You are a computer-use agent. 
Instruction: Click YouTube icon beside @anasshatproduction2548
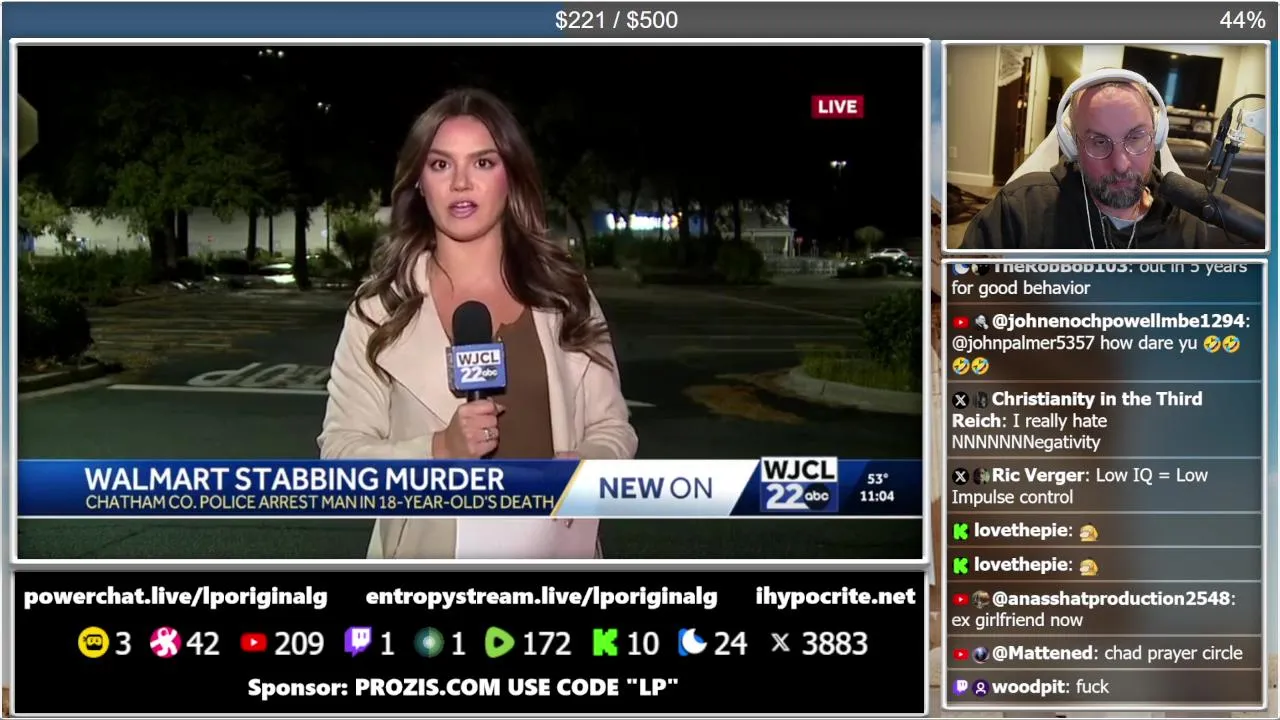960,599
